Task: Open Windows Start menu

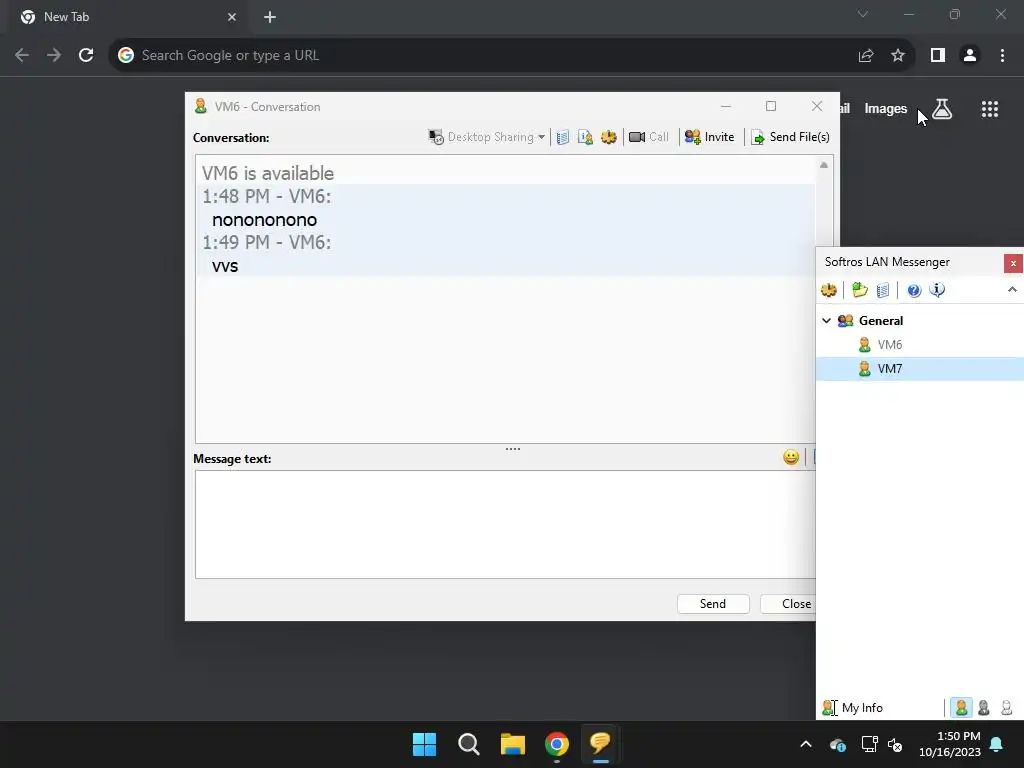Action: [424, 744]
